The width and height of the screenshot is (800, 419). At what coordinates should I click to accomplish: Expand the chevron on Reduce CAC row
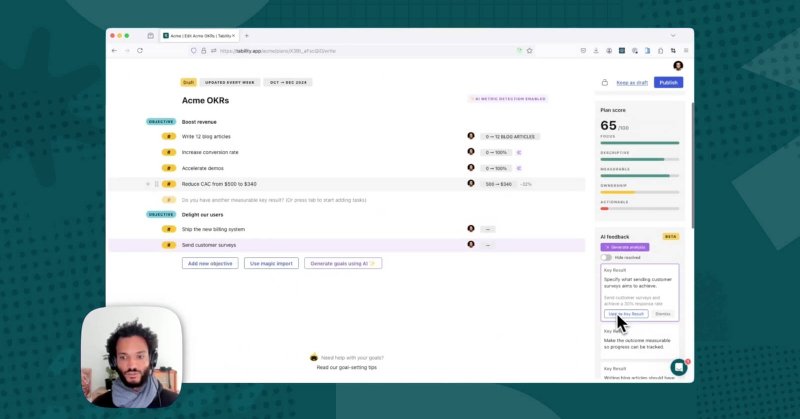tap(148, 184)
